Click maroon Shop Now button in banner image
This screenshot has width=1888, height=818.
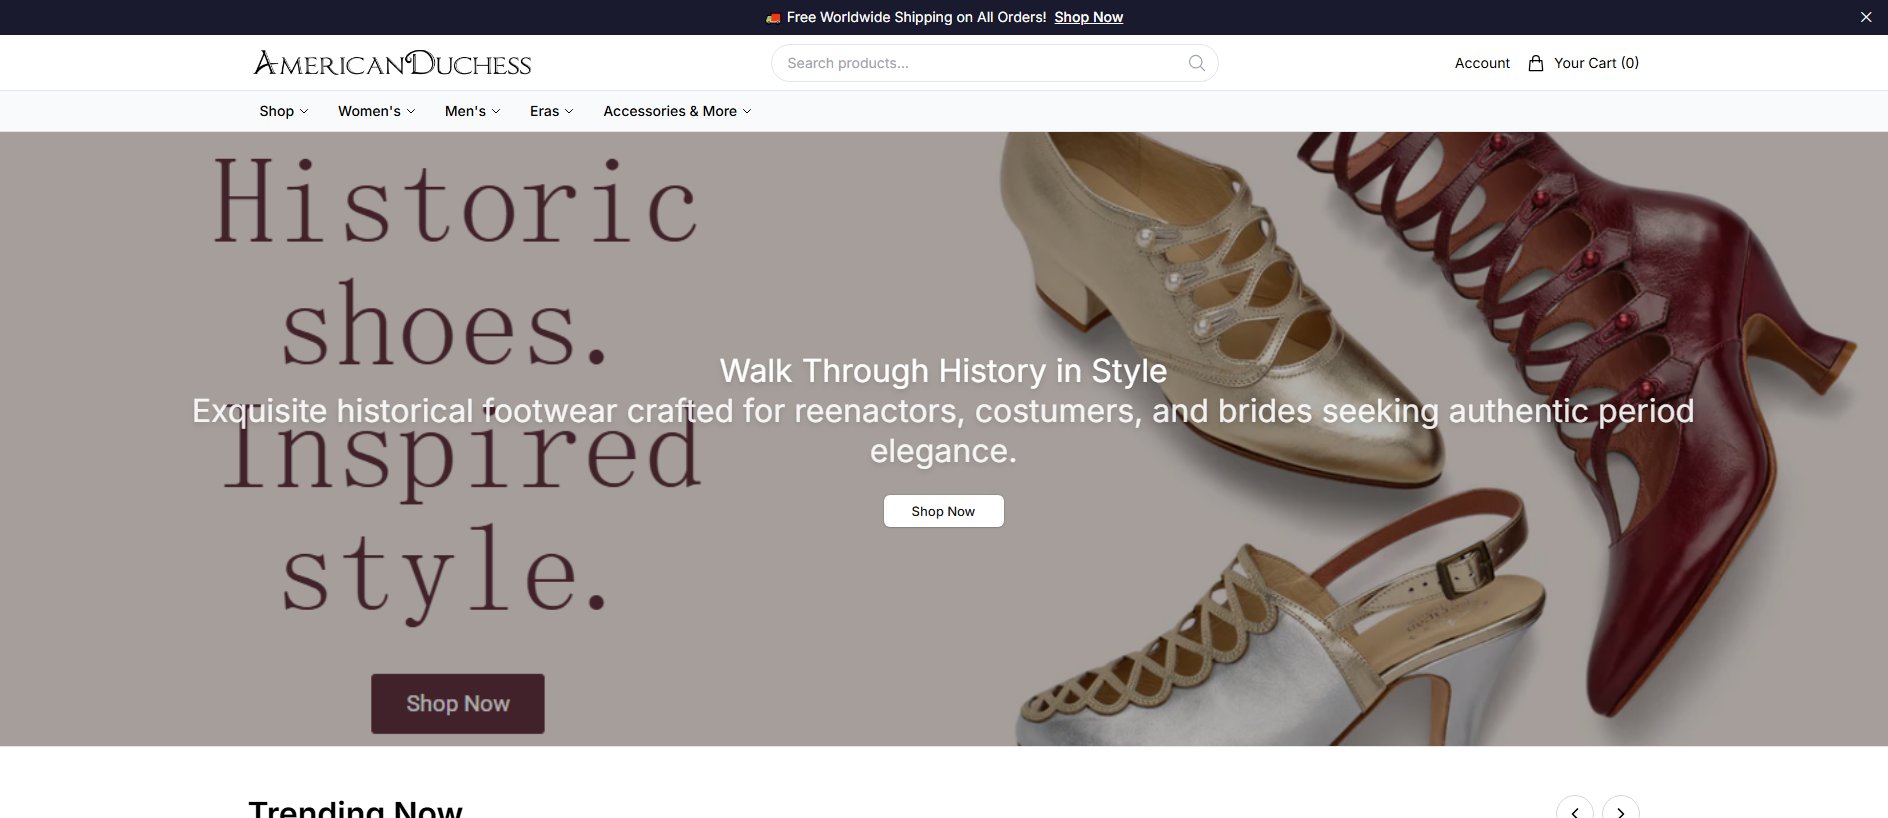pyautogui.click(x=458, y=704)
